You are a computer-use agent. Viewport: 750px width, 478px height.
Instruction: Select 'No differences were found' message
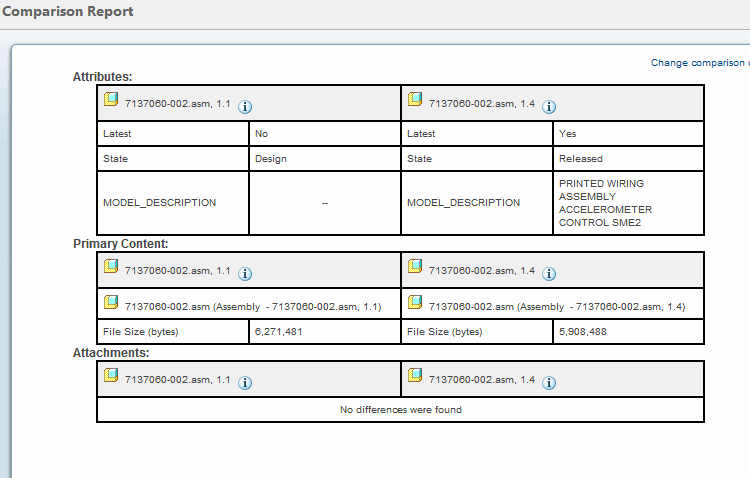[401, 410]
